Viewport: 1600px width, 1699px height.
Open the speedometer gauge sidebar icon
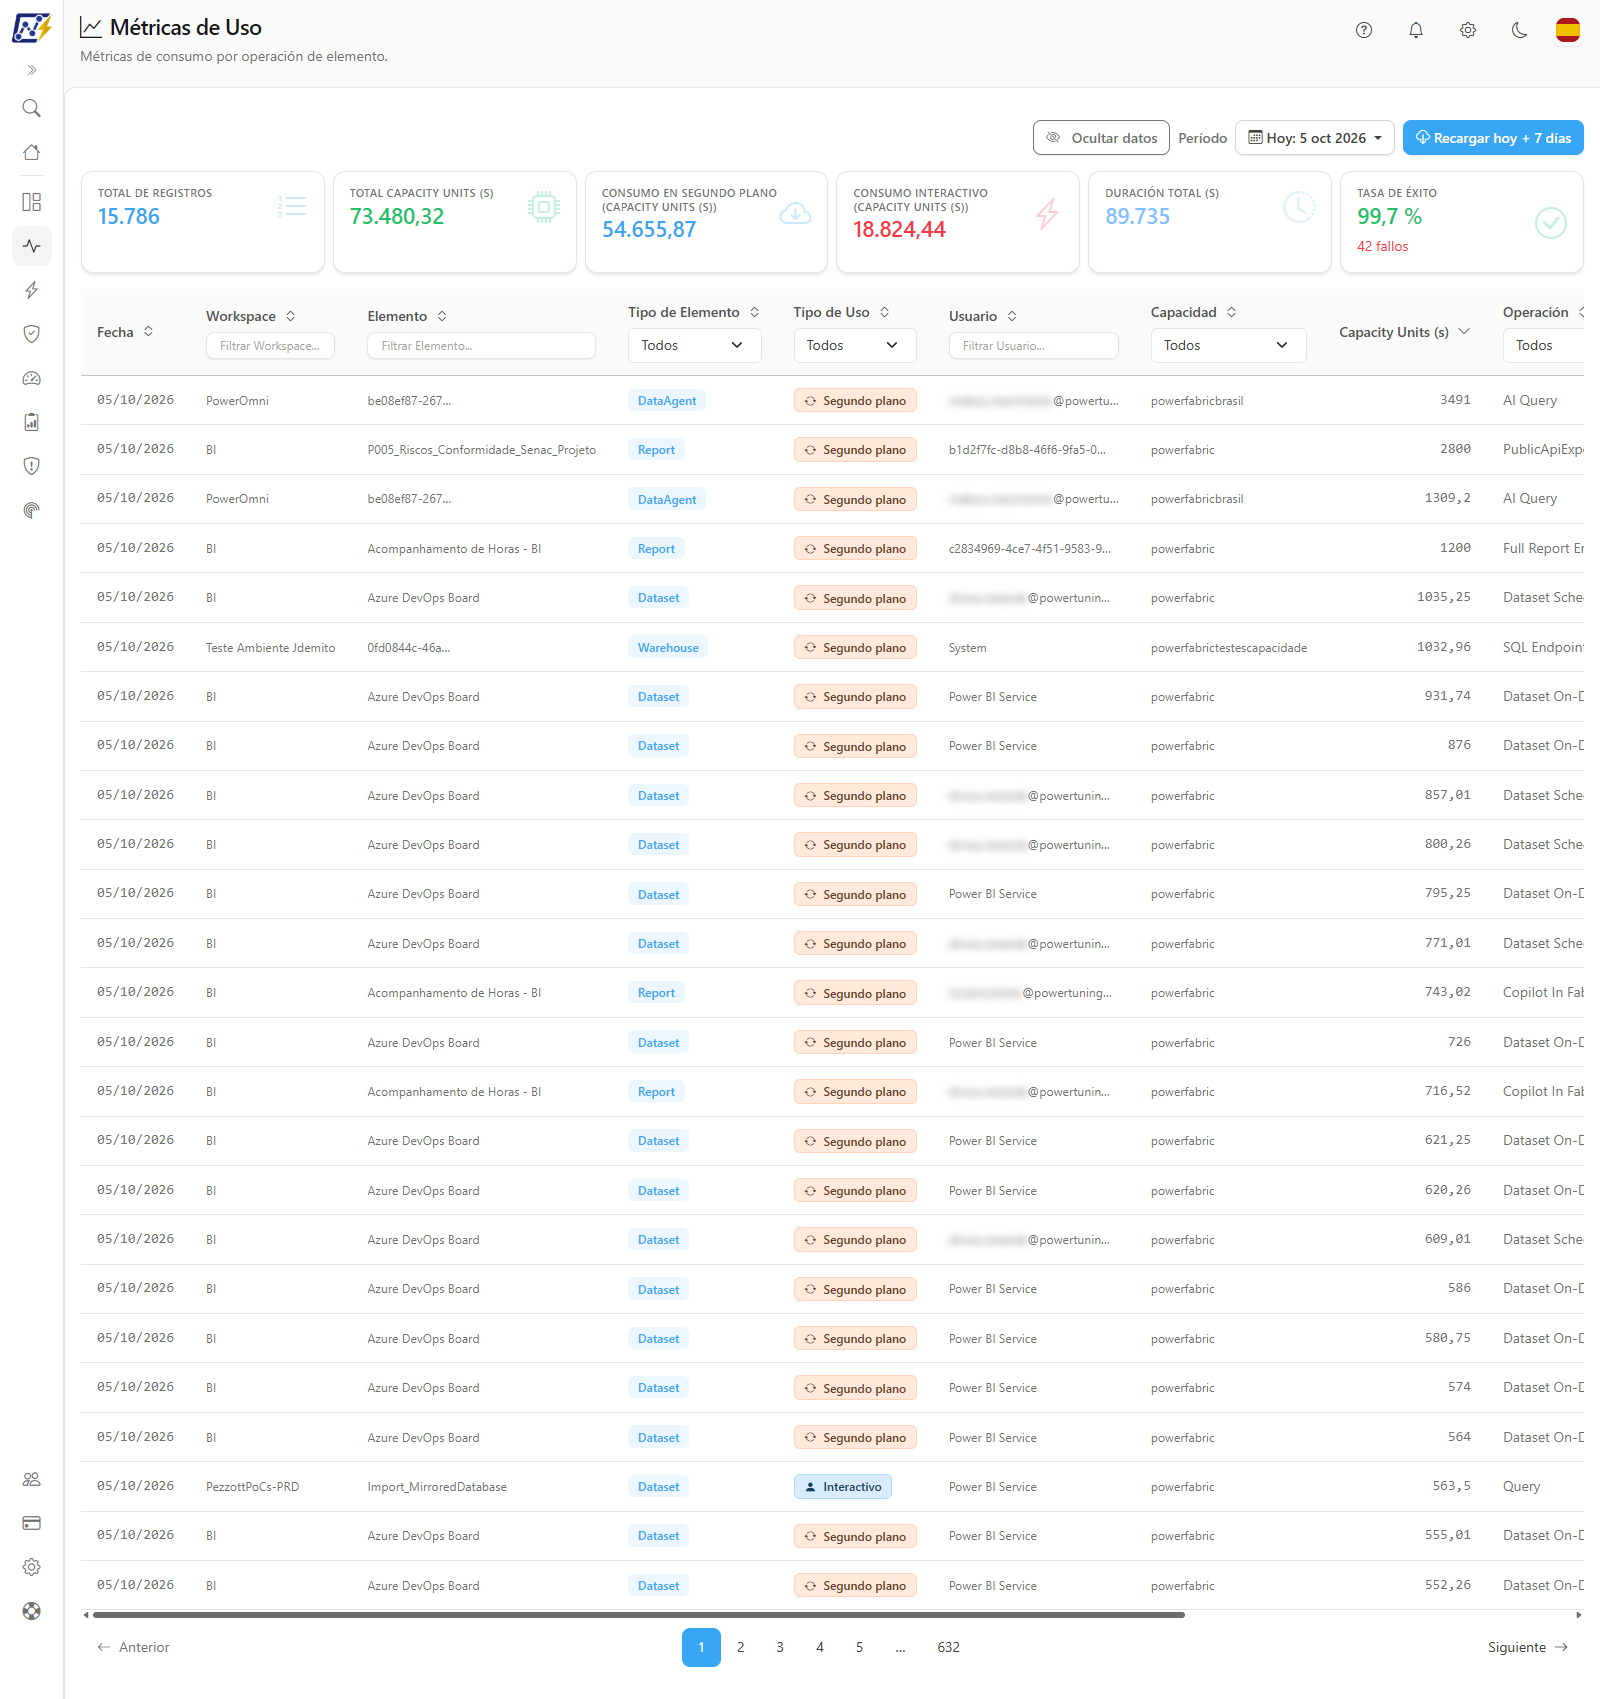[31, 378]
